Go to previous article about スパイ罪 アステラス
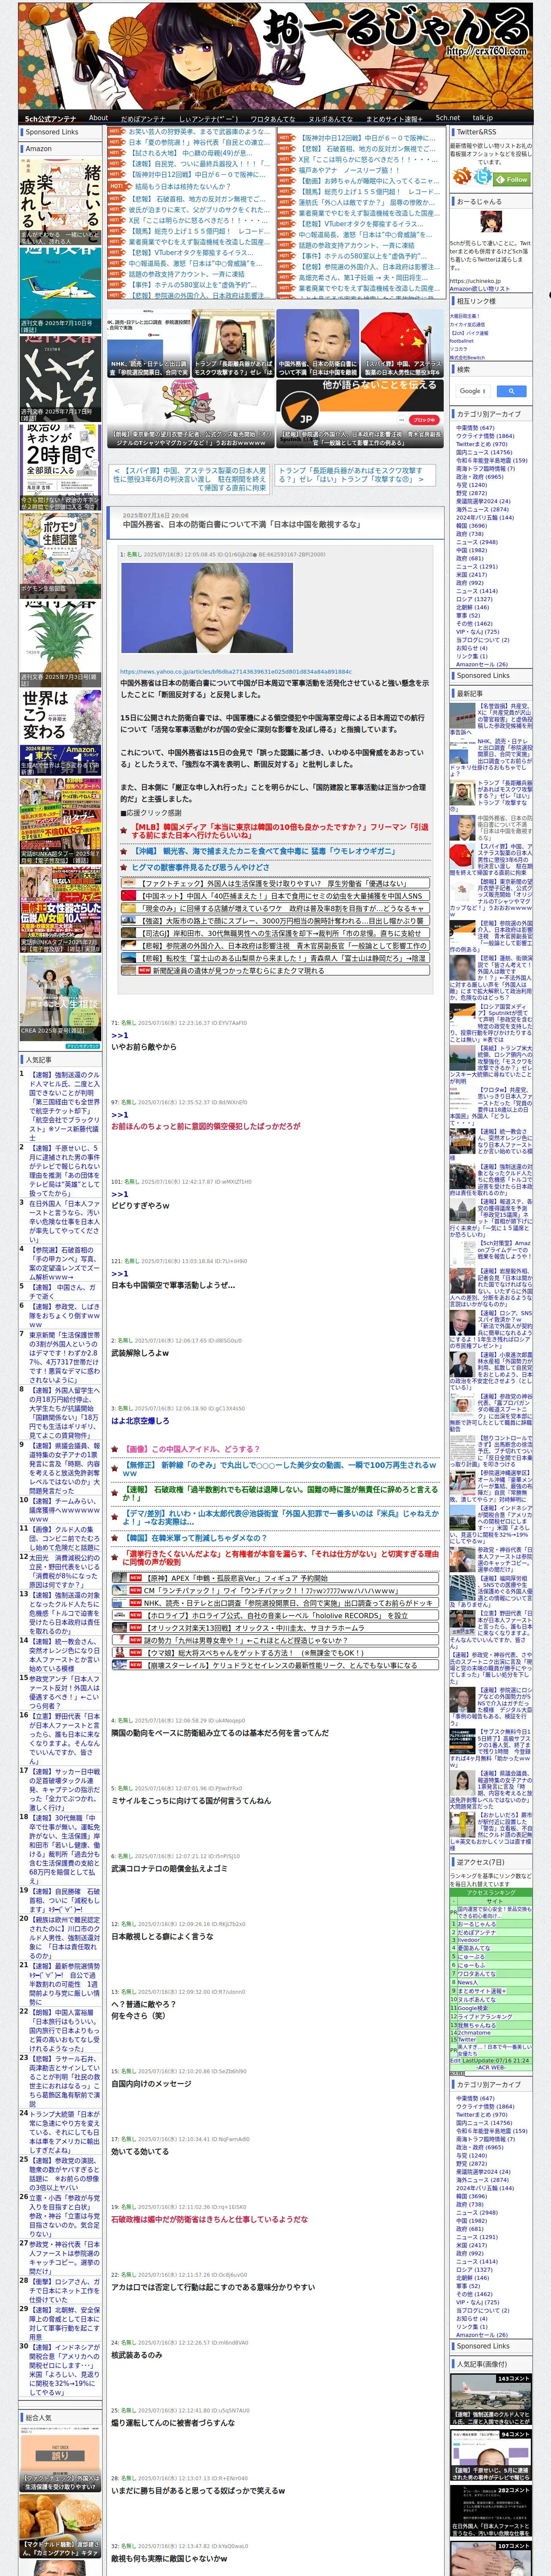 coord(190,479)
